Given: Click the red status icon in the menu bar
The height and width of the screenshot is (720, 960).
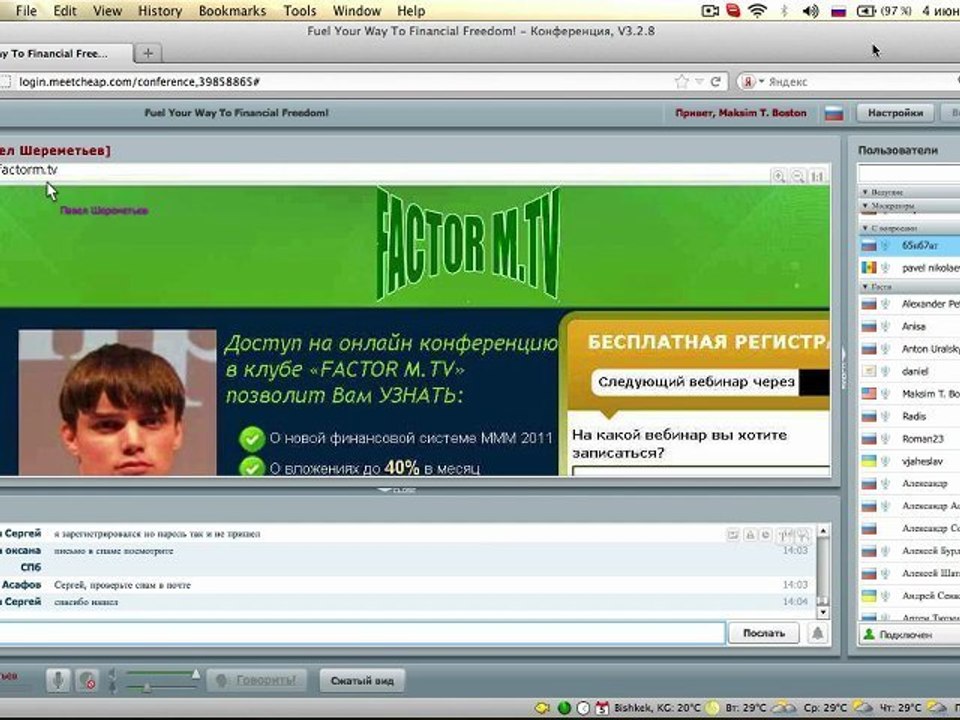Looking at the screenshot, I should coord(733,10).
